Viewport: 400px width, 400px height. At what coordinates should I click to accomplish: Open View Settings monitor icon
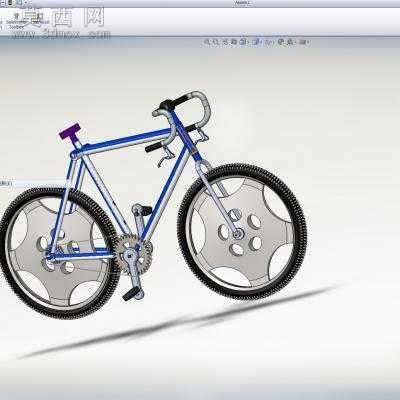(304, 42)
